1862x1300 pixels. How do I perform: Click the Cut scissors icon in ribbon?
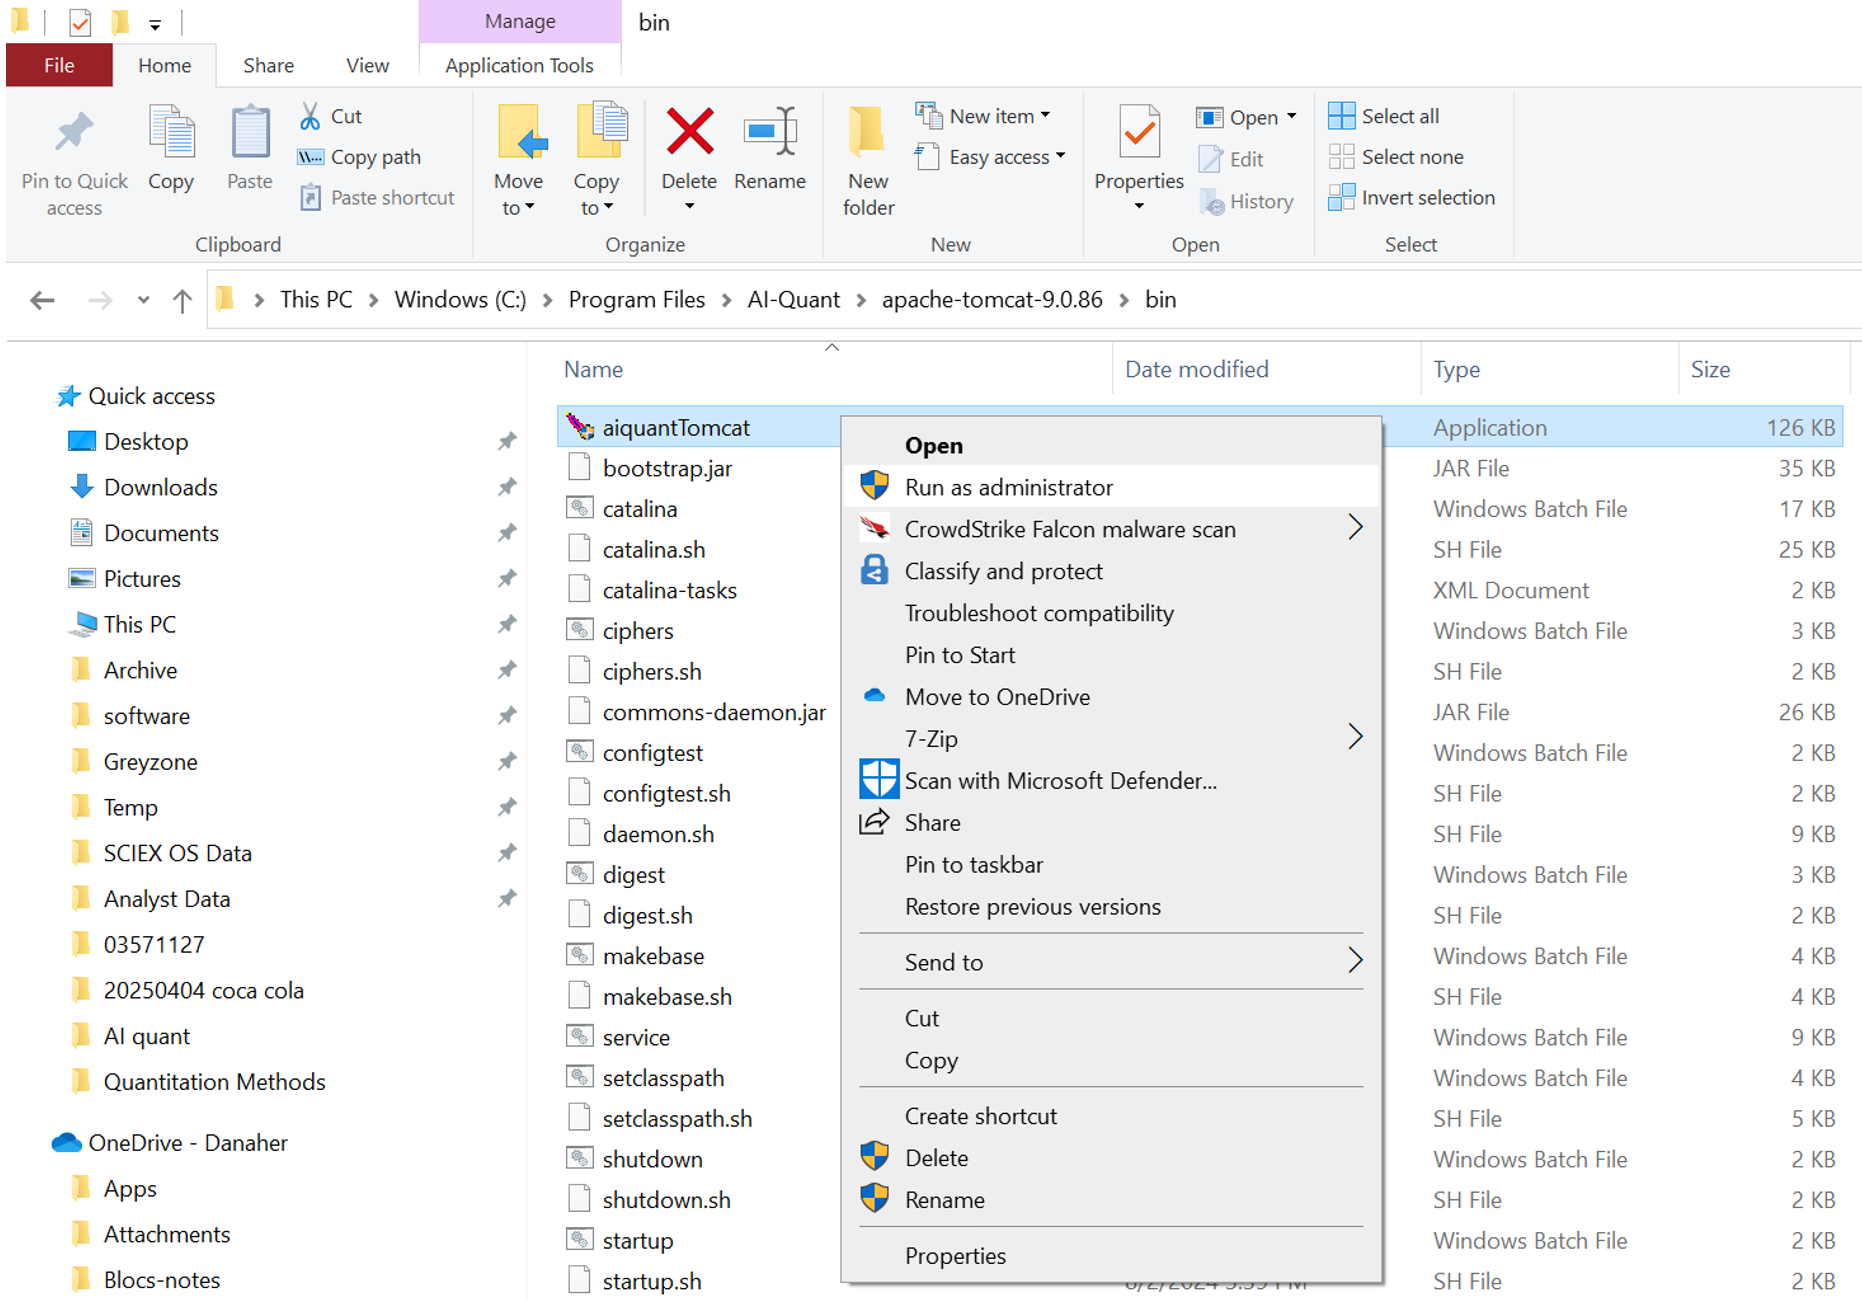click(x=311, y=116)
